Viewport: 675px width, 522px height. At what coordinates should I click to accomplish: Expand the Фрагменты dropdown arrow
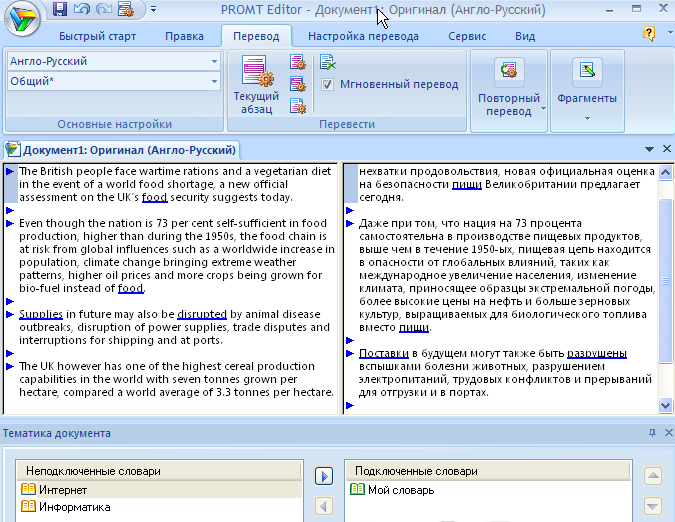click(587, 118)
